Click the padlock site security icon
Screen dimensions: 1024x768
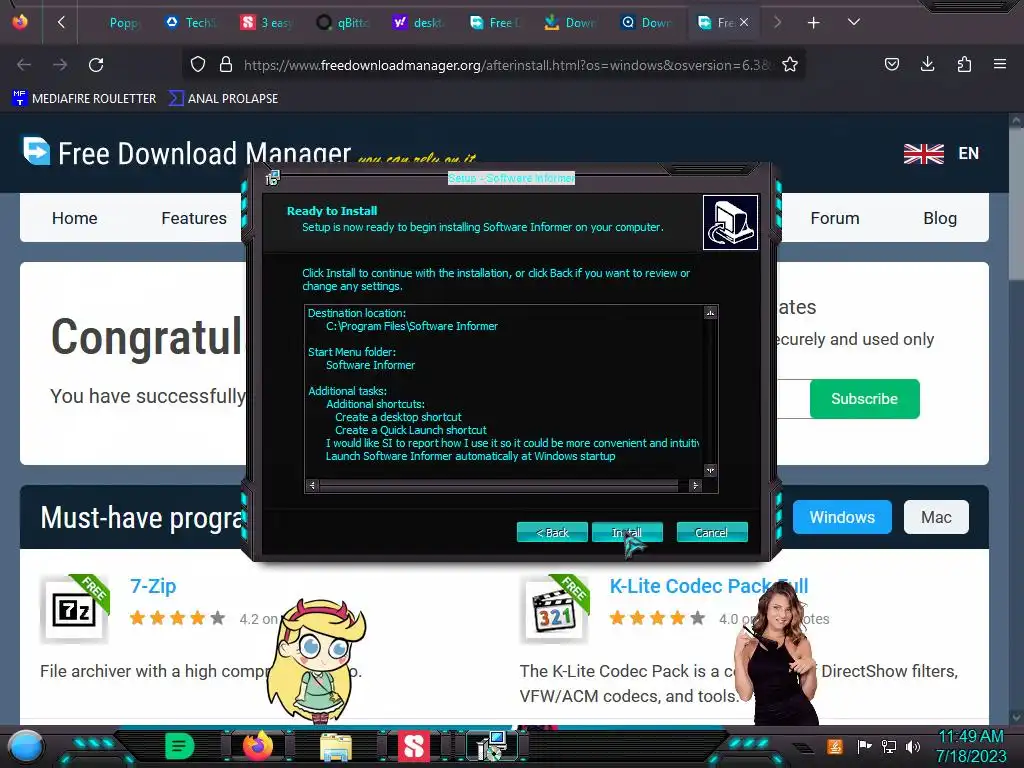point(226,65)
